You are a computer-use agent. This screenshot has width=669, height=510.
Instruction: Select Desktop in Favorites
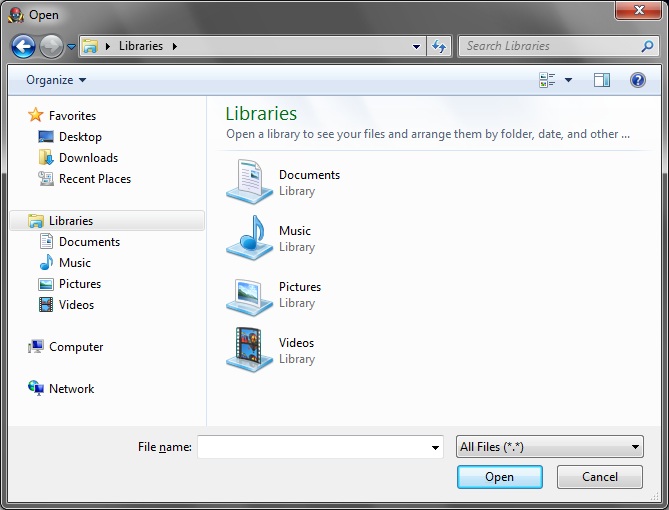(80, 137)
